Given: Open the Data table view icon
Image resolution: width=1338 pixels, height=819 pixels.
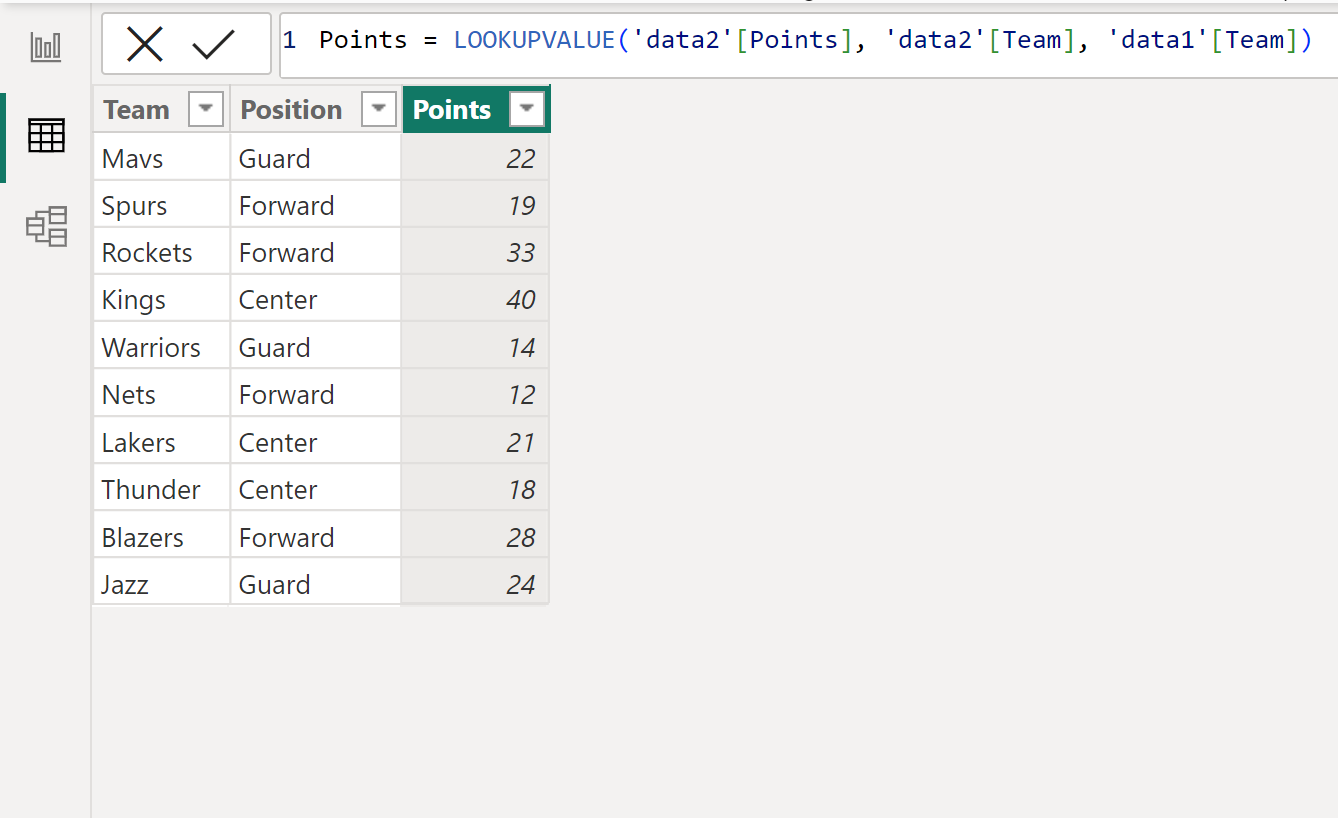Looking at the screenshot, I should pyautogui.click(x=46, y=135).
